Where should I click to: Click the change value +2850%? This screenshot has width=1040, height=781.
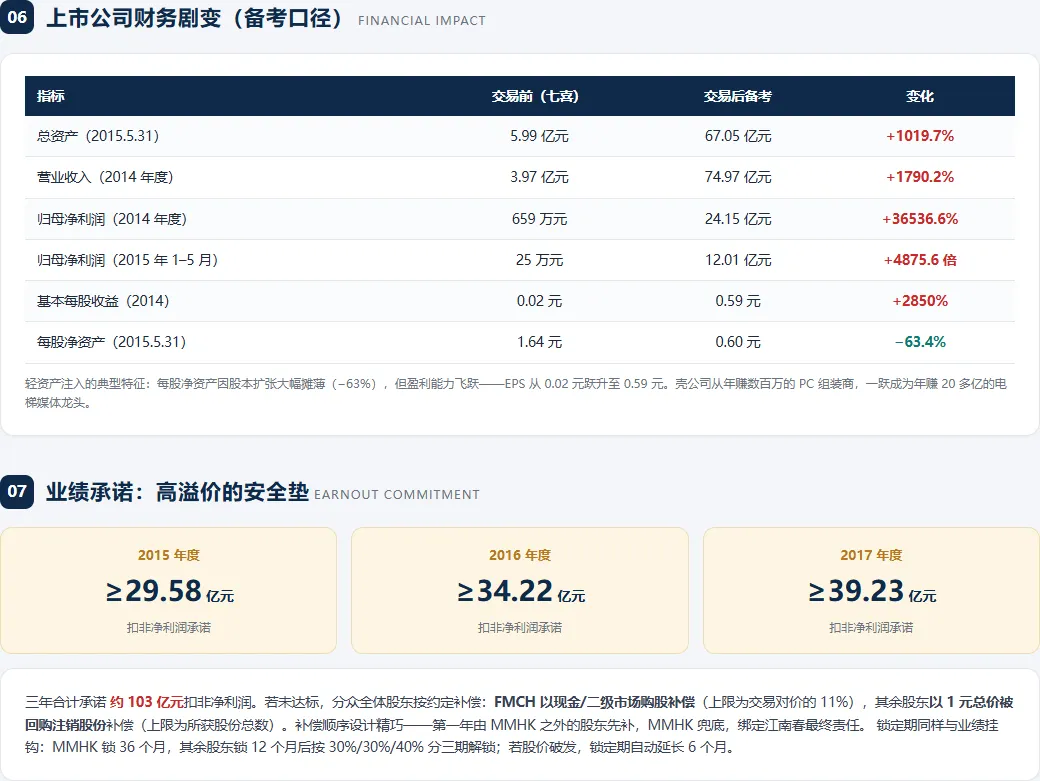click(x=920, y=301)
